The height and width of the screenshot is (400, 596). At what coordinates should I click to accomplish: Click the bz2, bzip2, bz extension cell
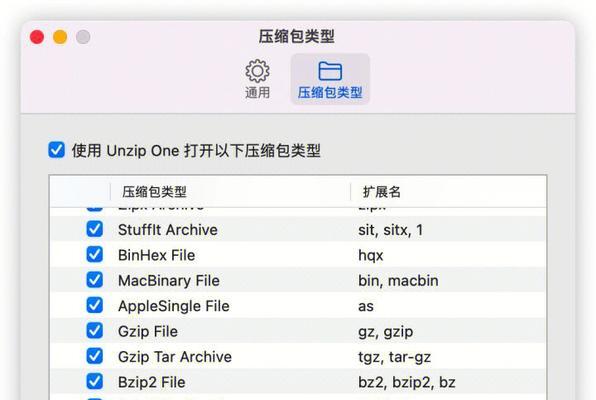coord(407,383)
